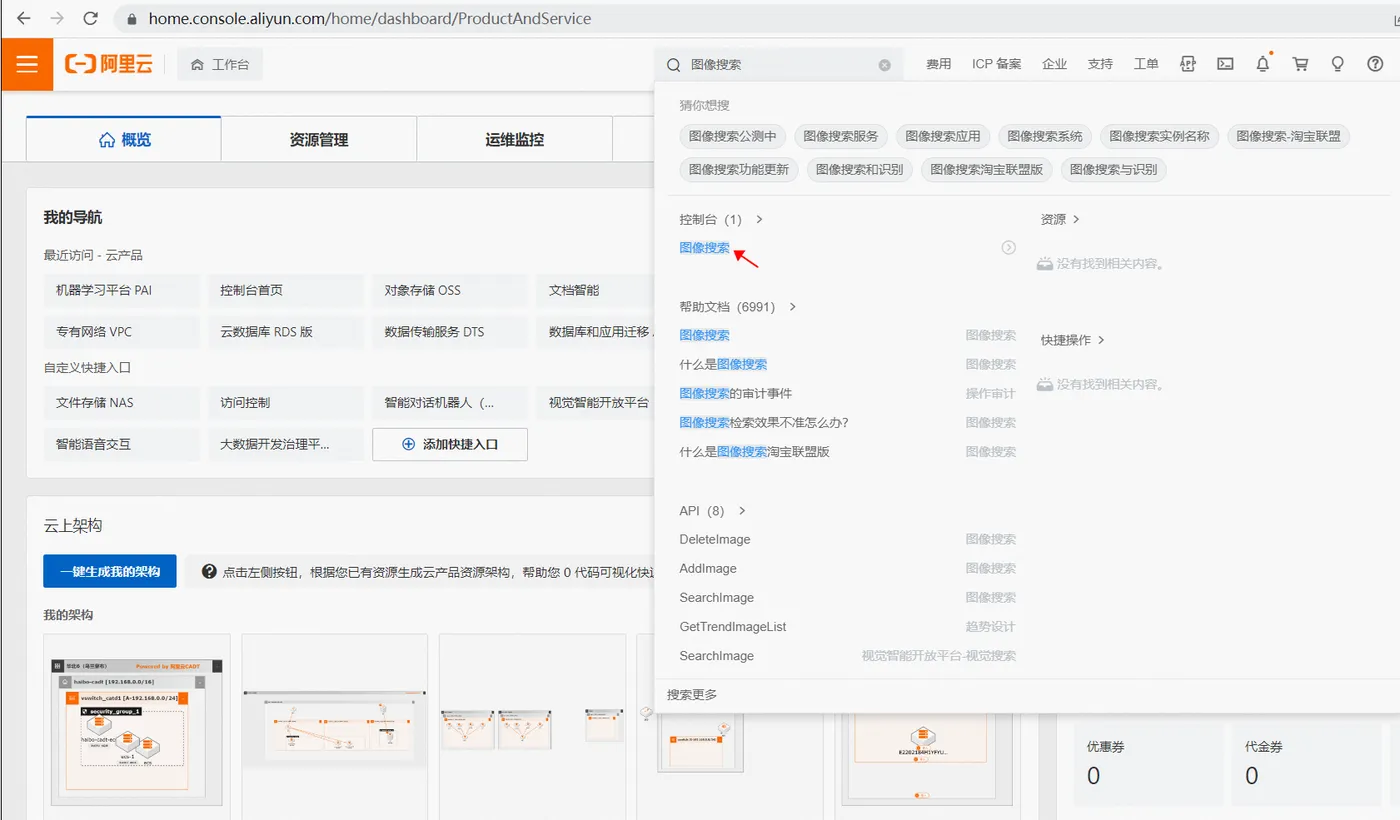The height and width of the screenshot is (820, 1400).
Task: Click the question icon next to architecture hint
Action: [x=209, y=572]
